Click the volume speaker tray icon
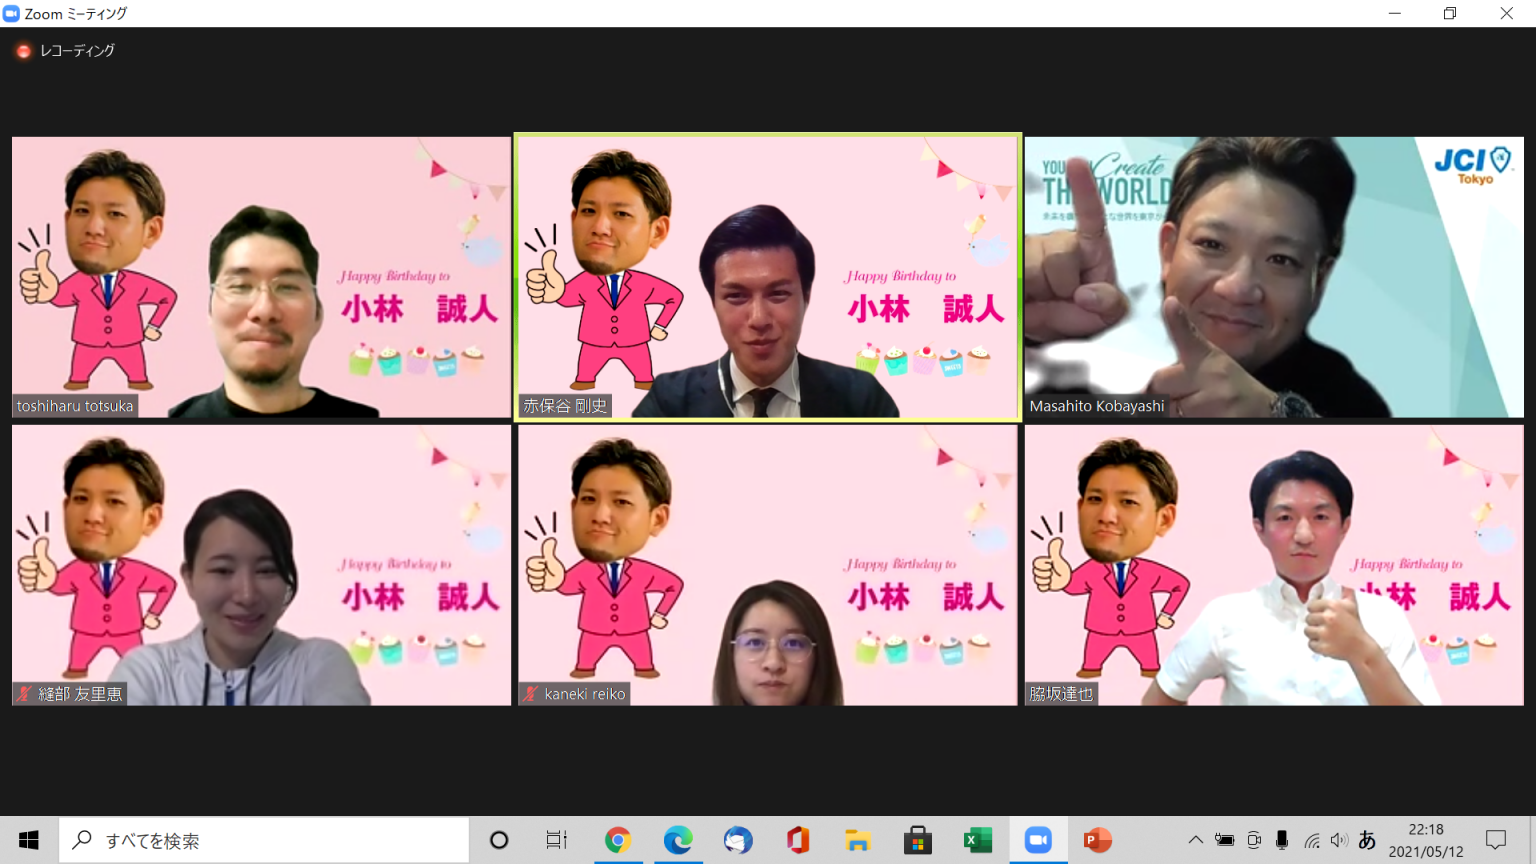This screenshot has height=864, width=1536. 1339,840
